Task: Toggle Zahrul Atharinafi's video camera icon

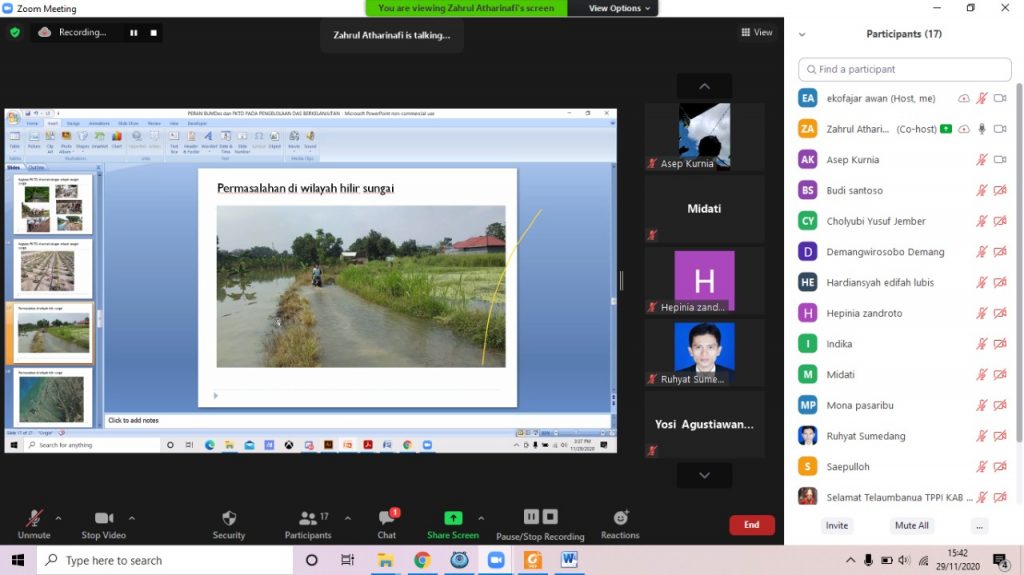Action: (1000, 129)
